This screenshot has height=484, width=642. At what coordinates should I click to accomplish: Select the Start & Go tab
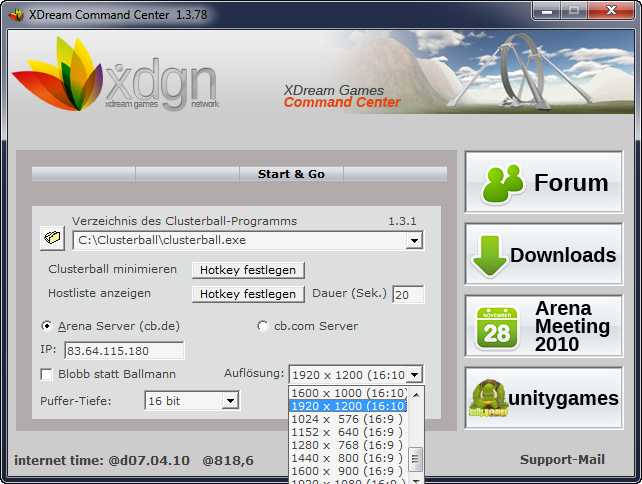[291, 174]
